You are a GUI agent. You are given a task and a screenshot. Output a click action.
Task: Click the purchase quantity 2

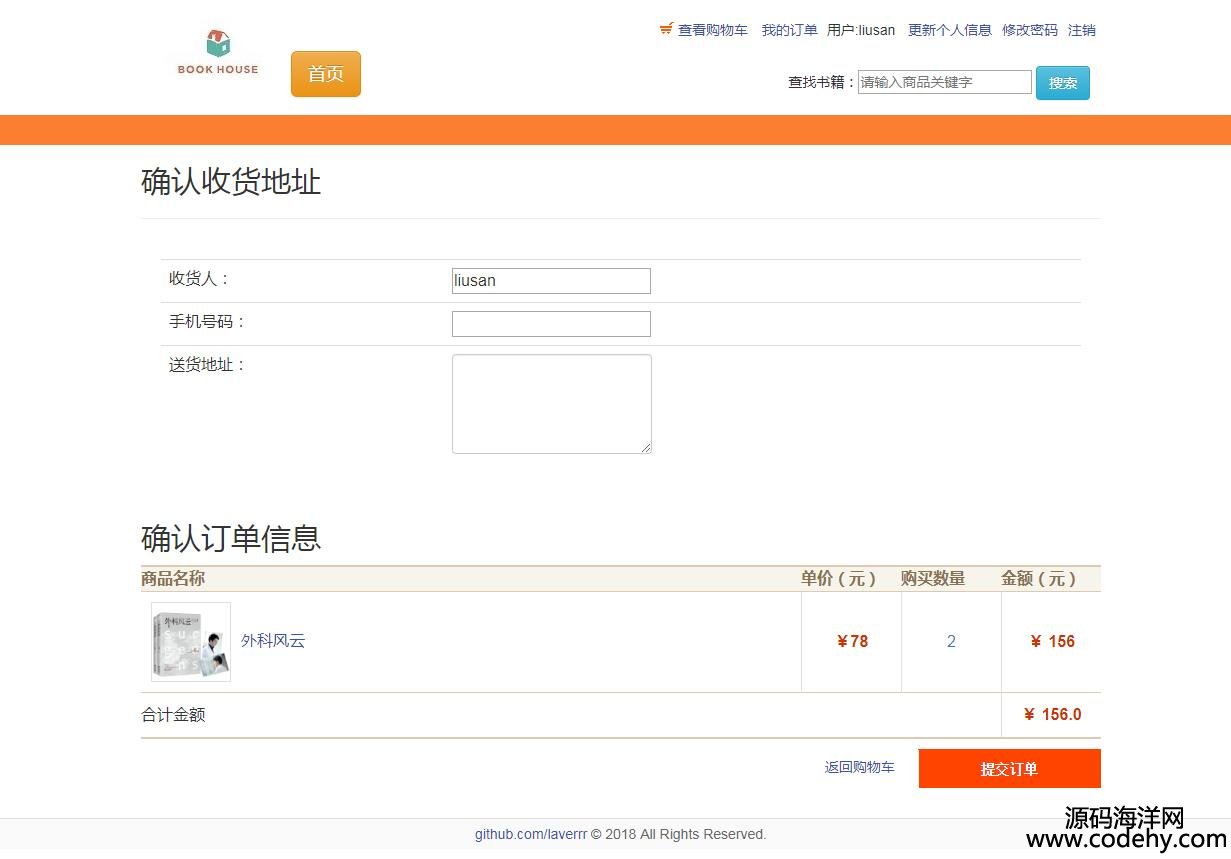pyautogui.click(x=951, y=642)
